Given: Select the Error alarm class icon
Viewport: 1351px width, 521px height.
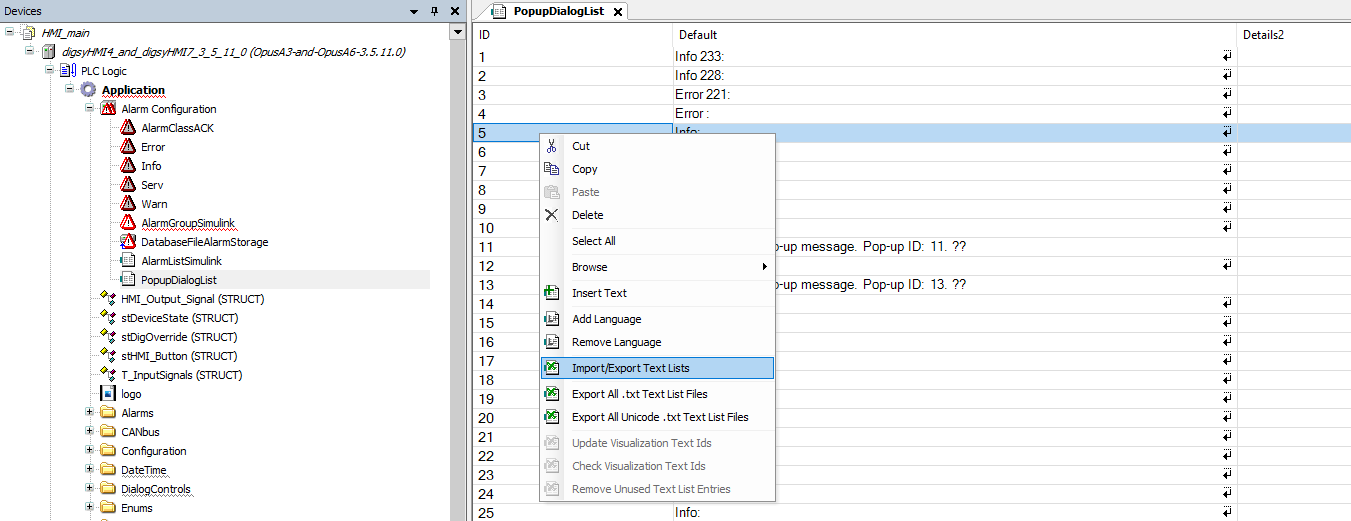Looking at the screenshot, I should tap(127, 147).
